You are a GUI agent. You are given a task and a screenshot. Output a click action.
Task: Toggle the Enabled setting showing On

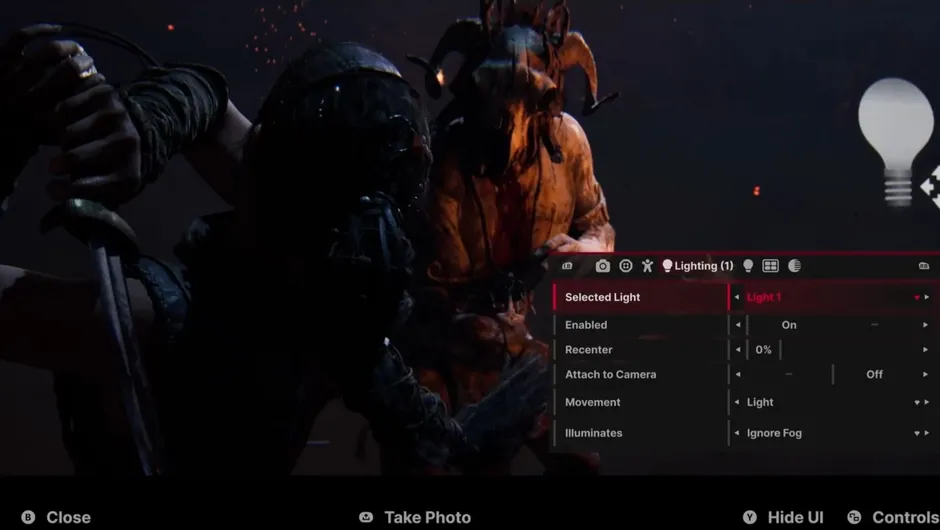(x=789, y=325)
